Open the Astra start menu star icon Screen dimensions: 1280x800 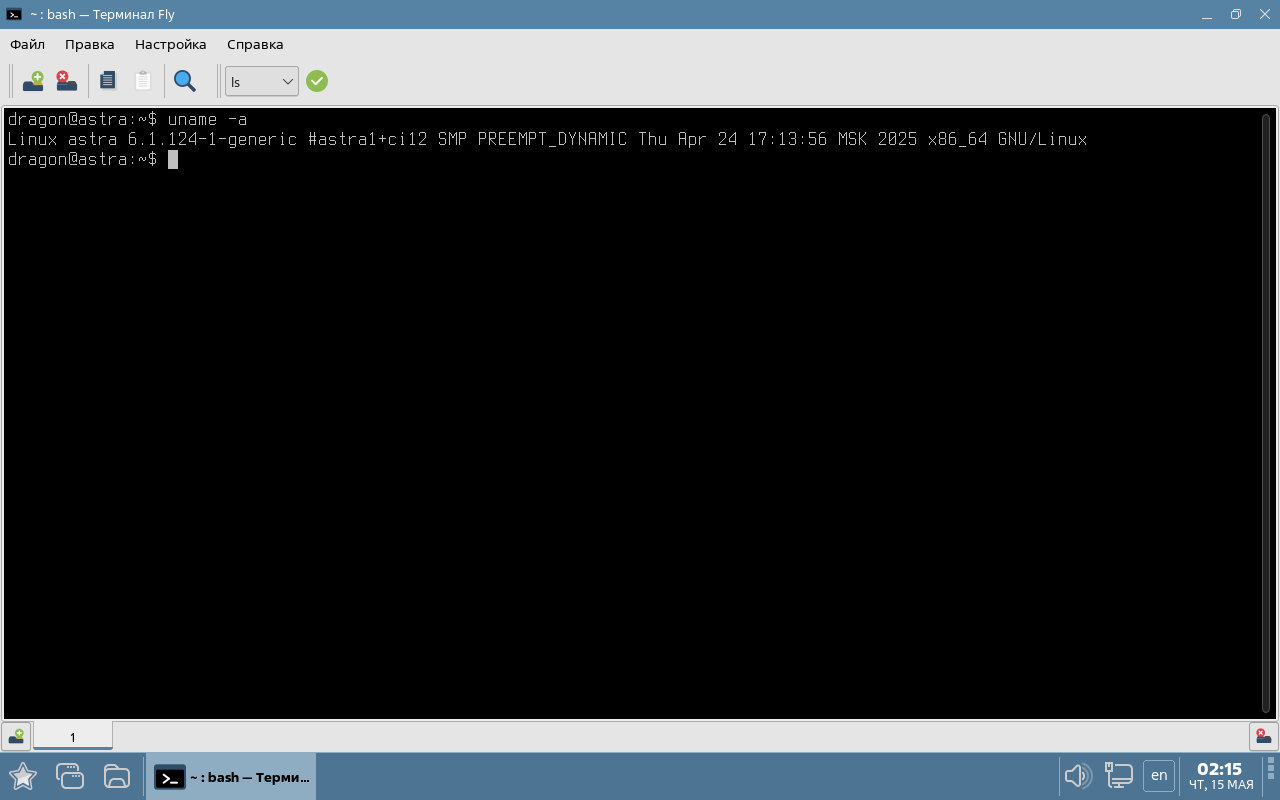click(22, 776)
